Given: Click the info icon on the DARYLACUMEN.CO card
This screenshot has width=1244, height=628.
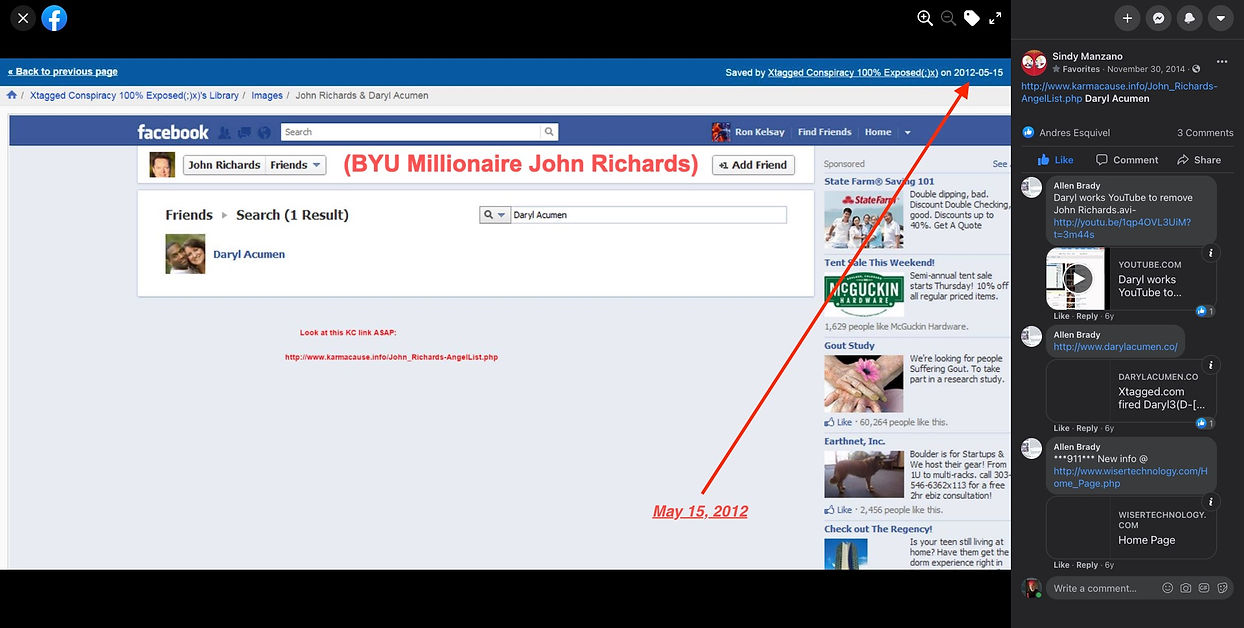Looking at the screenshot, I should tap(1211, 365).
